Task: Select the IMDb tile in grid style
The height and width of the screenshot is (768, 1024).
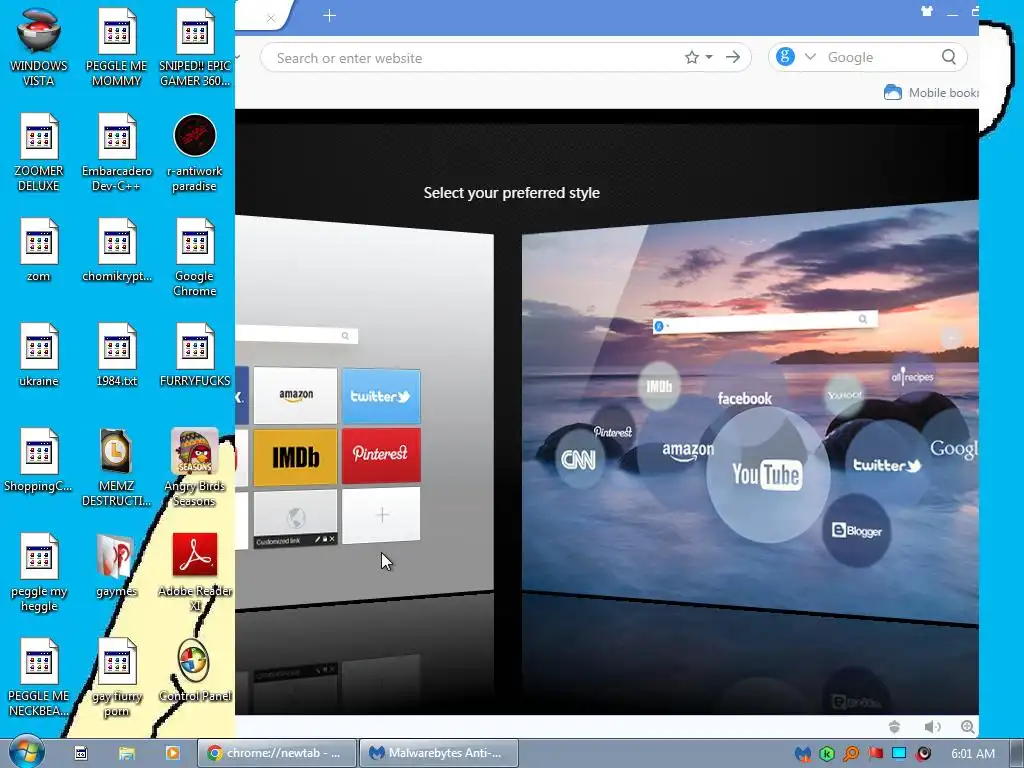Action: pyautogui.click(x=295, y=457)
